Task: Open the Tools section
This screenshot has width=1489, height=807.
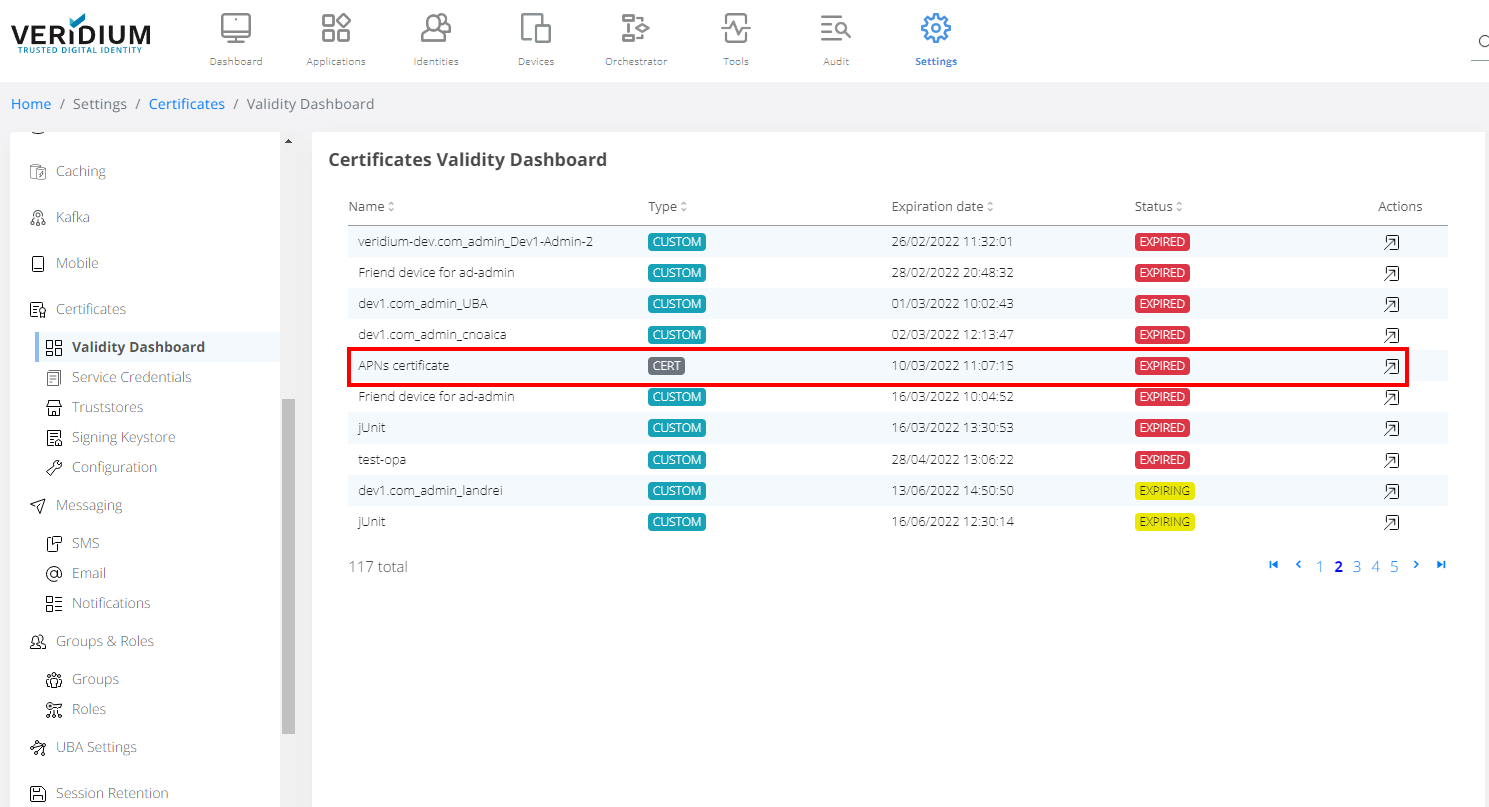Action: point(735,38)
